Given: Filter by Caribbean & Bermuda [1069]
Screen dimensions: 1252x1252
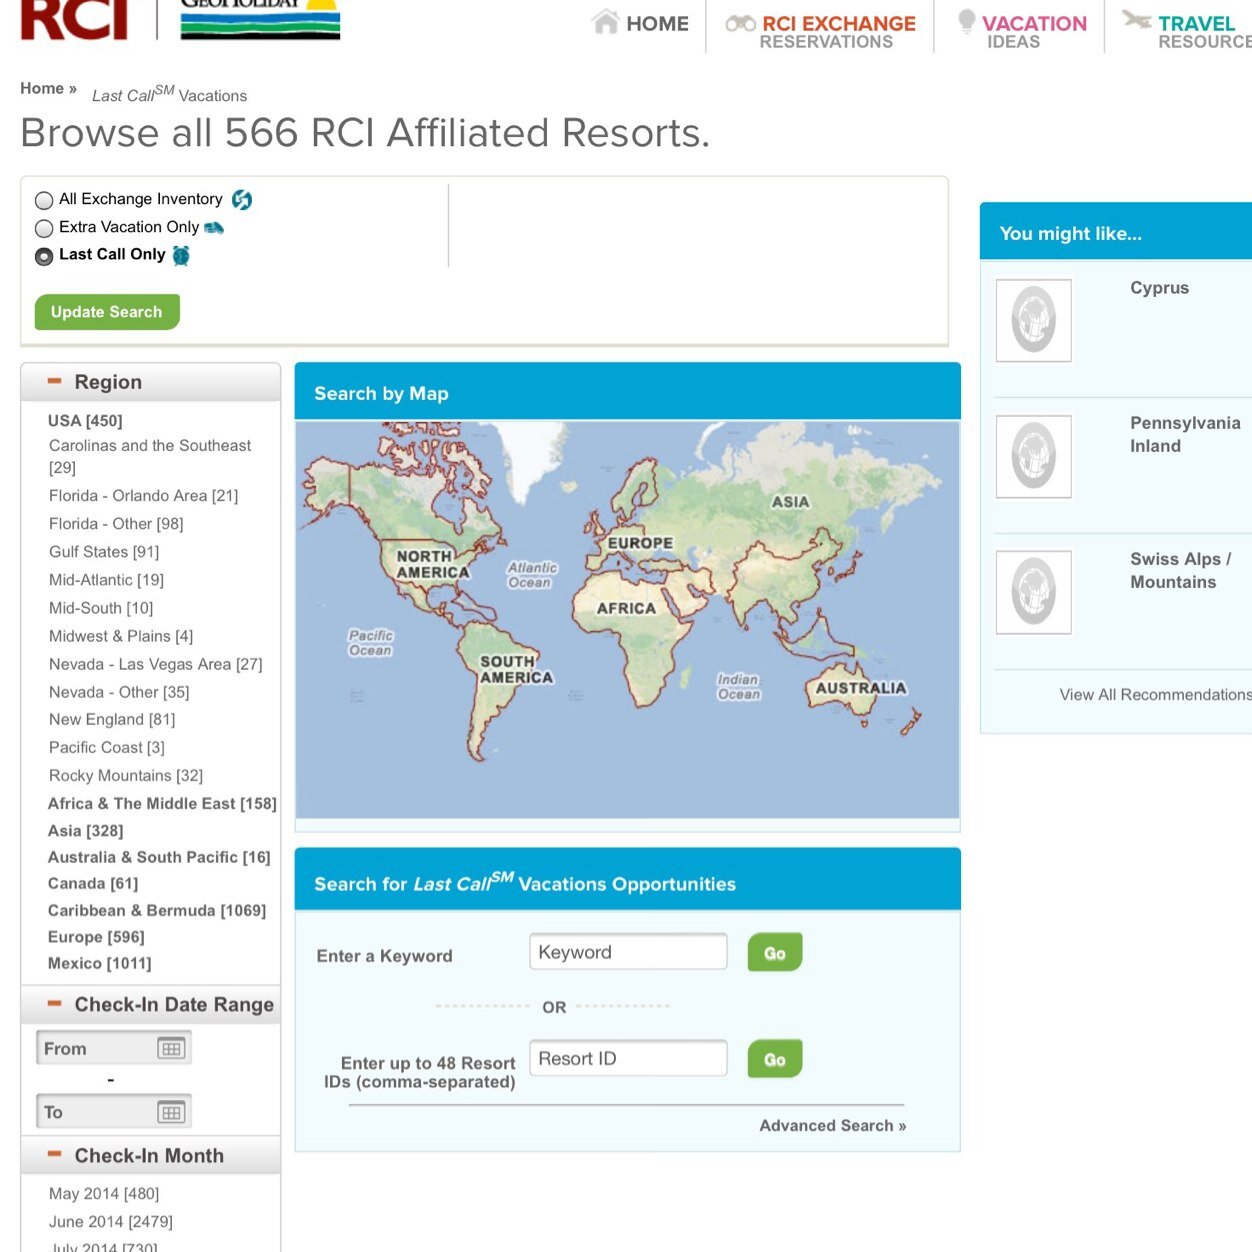Looking at the screenshot, I should pos(157,911).
